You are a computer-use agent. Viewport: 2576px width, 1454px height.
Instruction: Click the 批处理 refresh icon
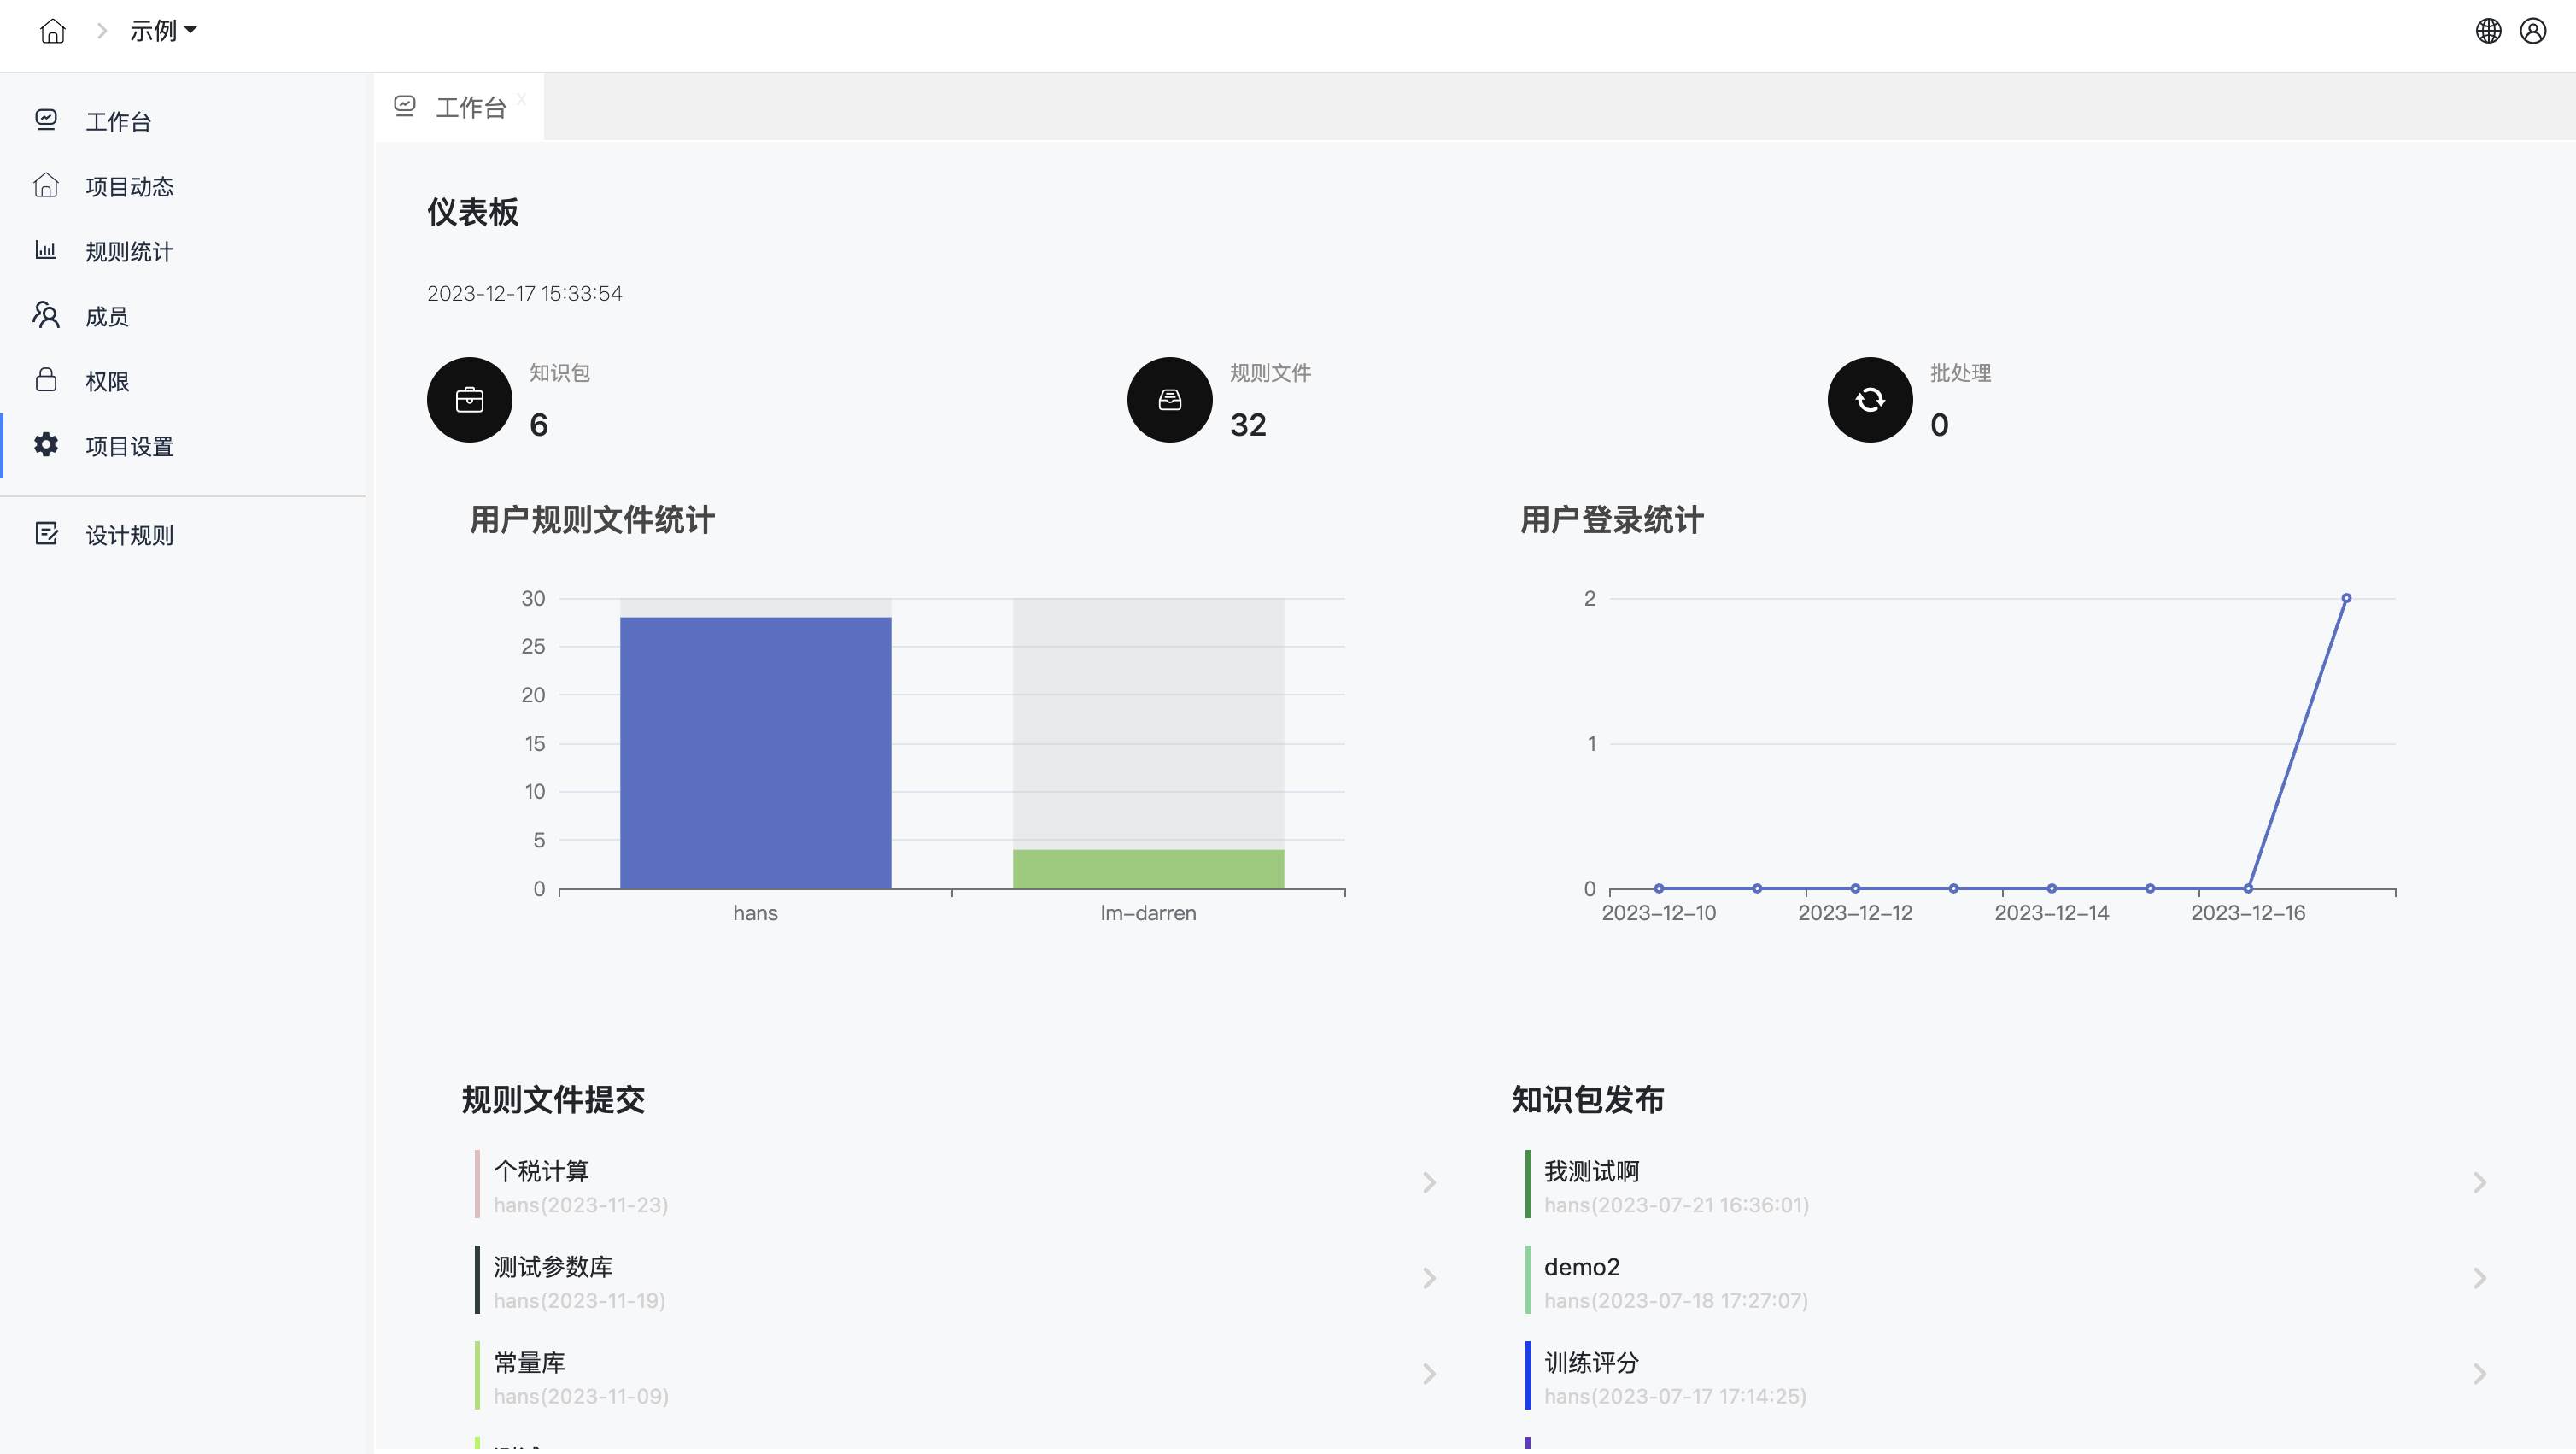[1869, 400]
